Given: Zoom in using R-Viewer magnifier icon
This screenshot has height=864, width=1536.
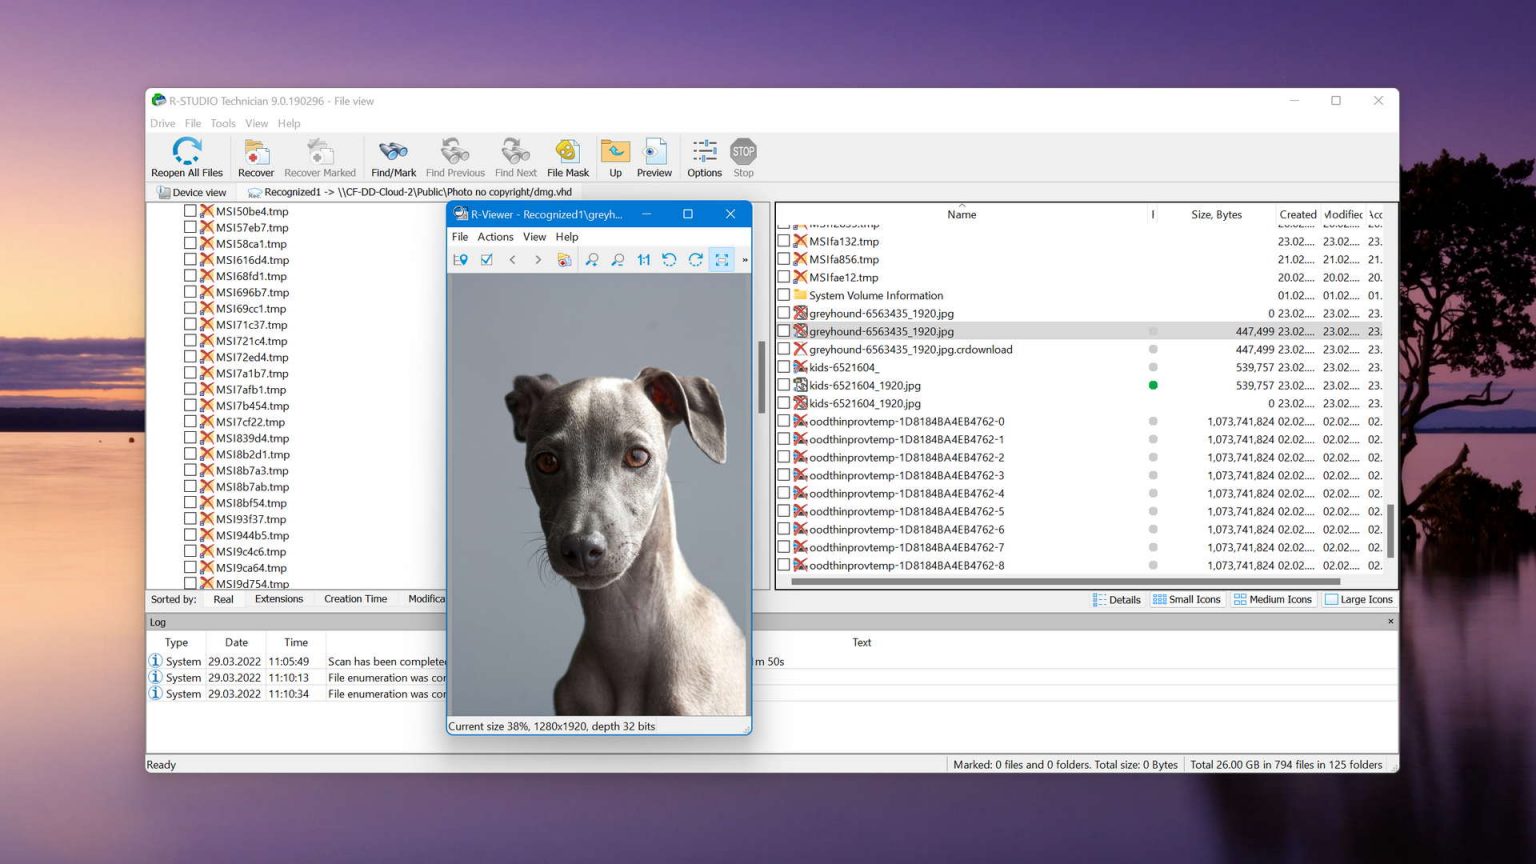Looking at the screenshot, I should click(x=593, y=260).
